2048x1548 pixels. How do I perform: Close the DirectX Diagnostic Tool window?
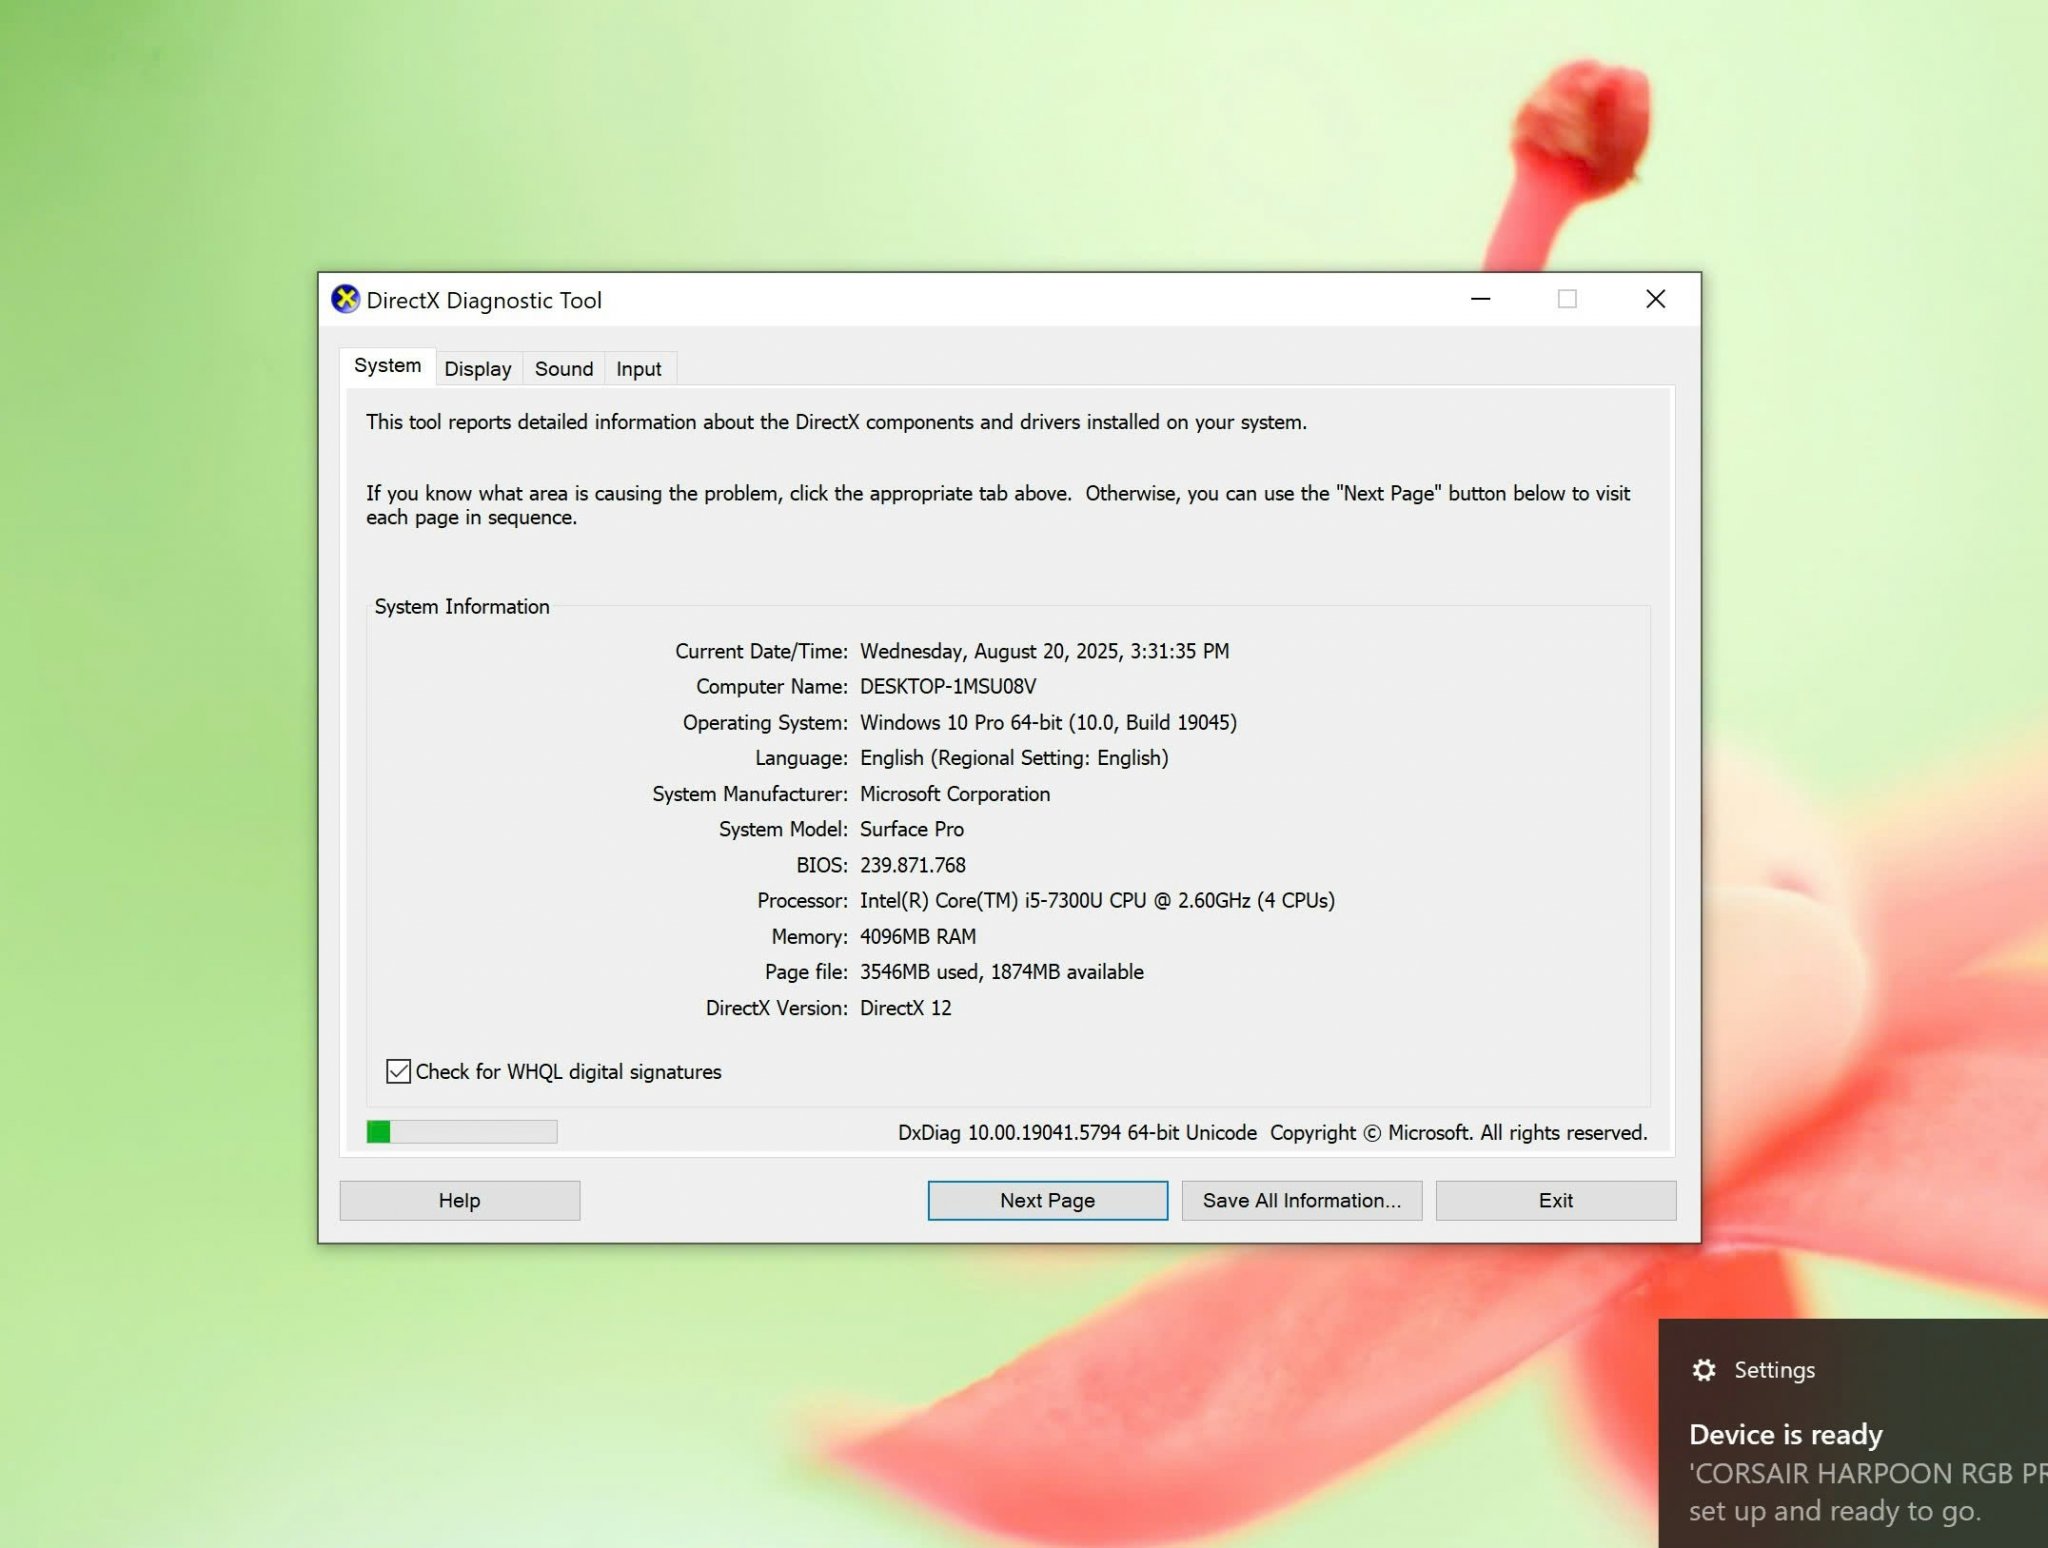pyautogui.click(x=1655, y=299)
